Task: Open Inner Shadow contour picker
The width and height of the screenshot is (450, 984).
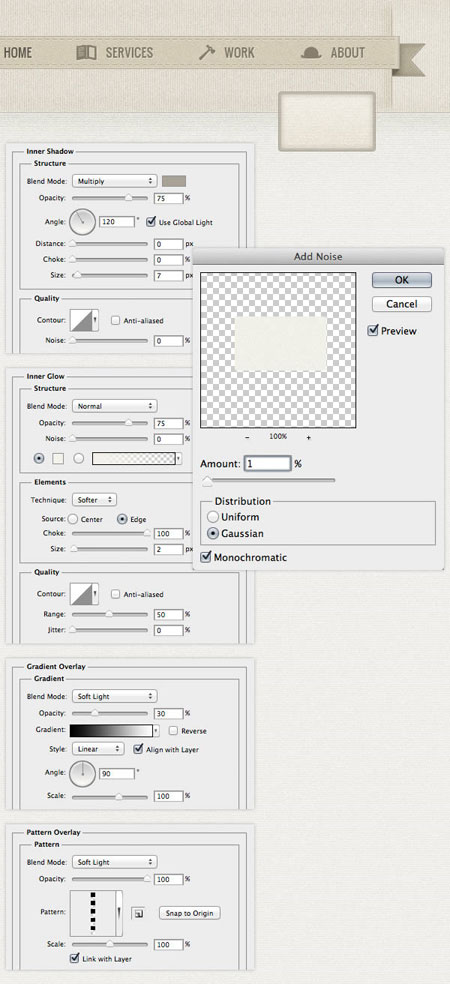Action: pos(83,320)
